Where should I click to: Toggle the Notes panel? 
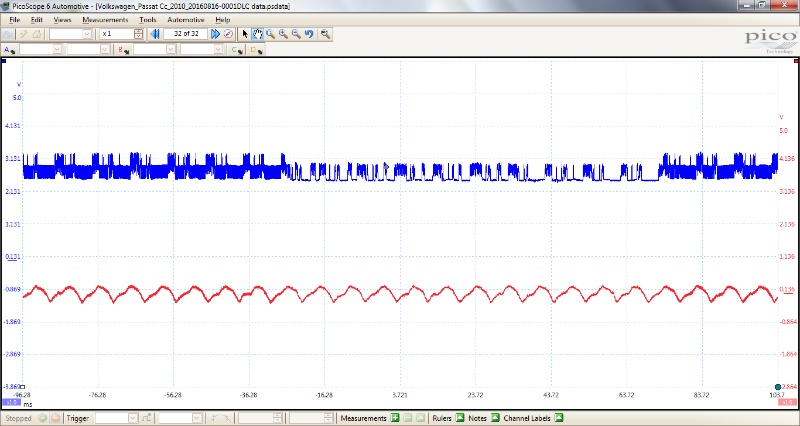pos(495,418)
